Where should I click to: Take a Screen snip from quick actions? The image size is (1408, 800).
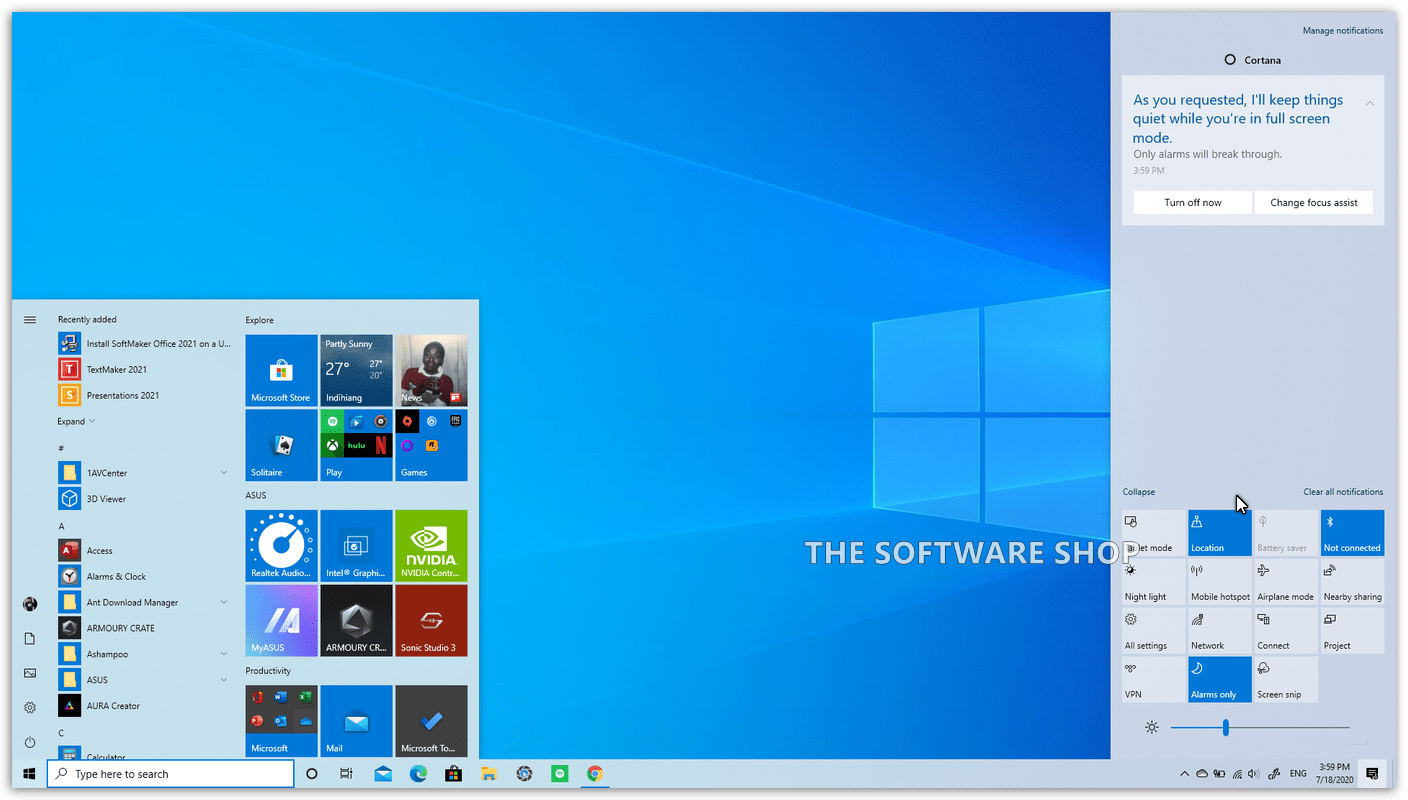pyautogui.click(x=1286, y=679)
